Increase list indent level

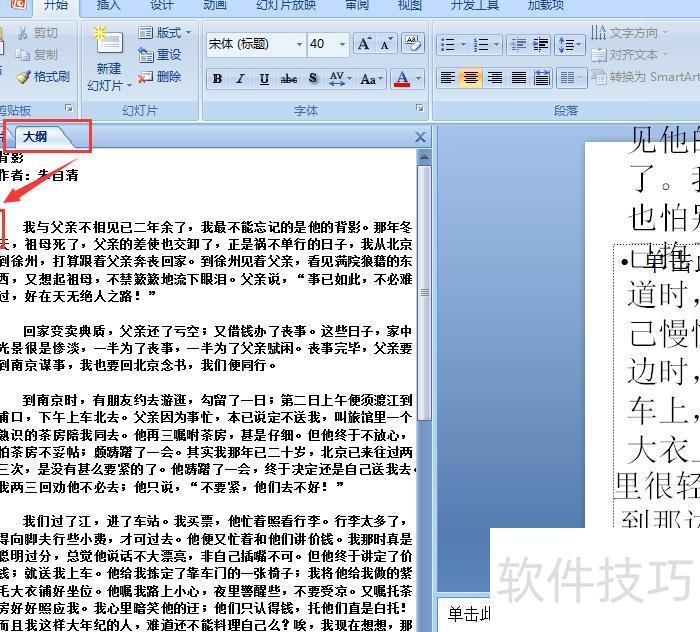(541, 44)
